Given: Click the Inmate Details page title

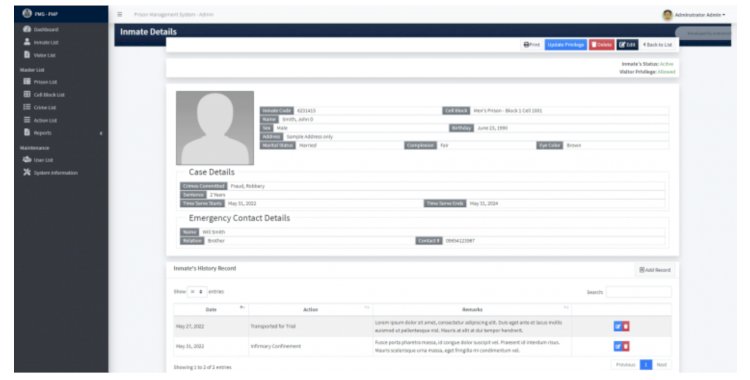Looking at the screenshot, I should pos(148,32).
